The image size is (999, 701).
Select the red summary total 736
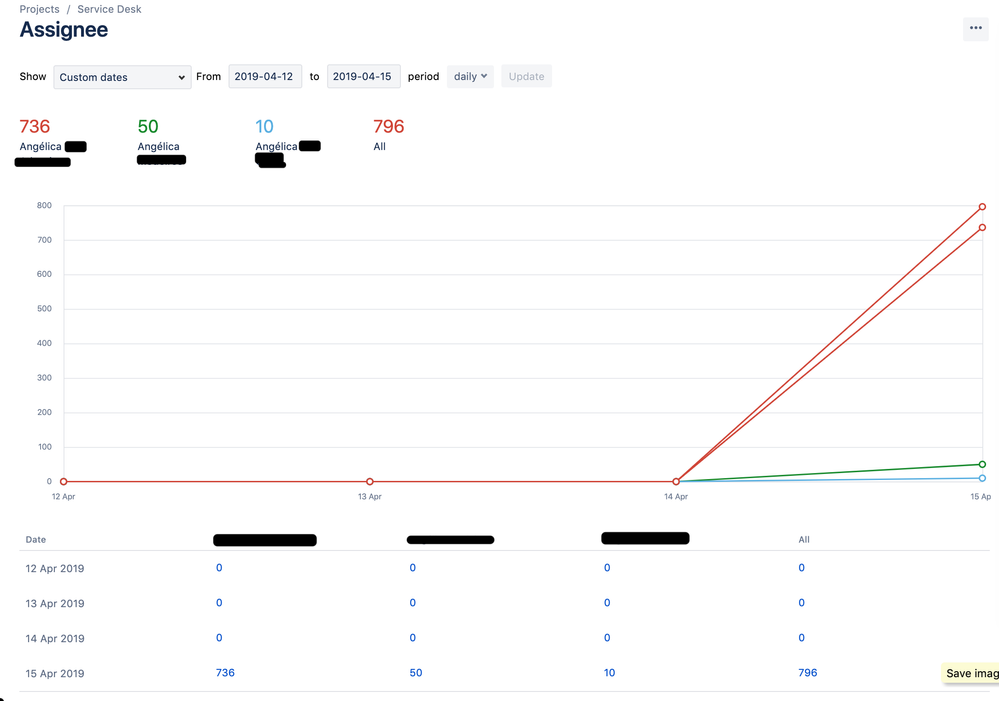(34, 126)
